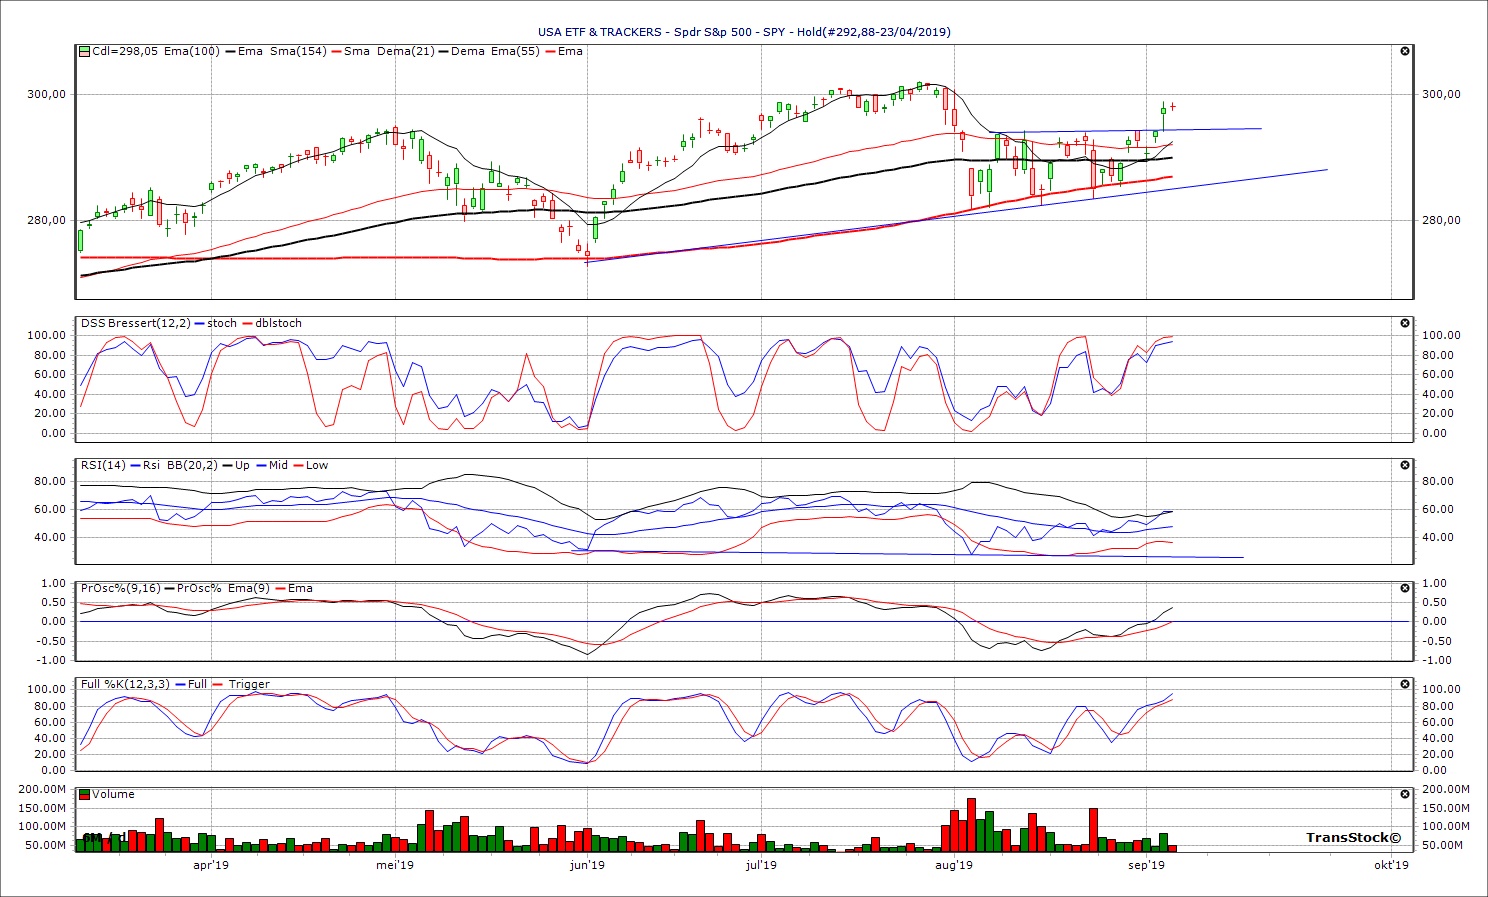Click the green candle swatch beside Cdl
The height and width of the screenshot is (897, 1488).
point(85,51)
